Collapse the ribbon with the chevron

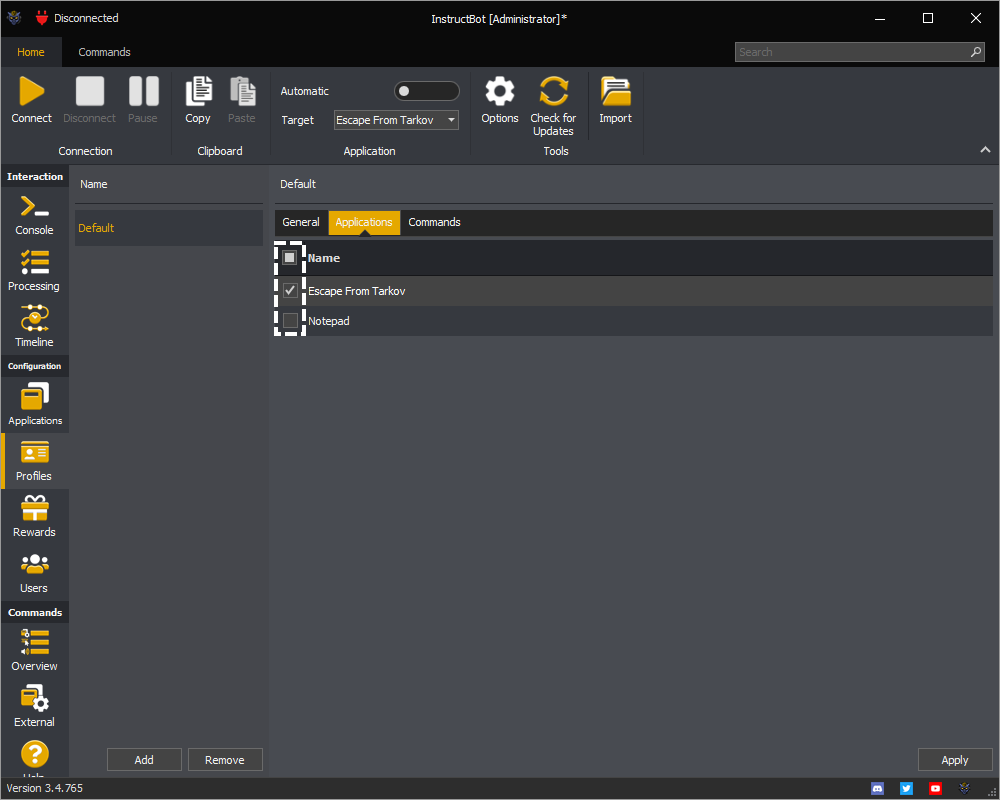pyautogui.click(x=985, y=149)
